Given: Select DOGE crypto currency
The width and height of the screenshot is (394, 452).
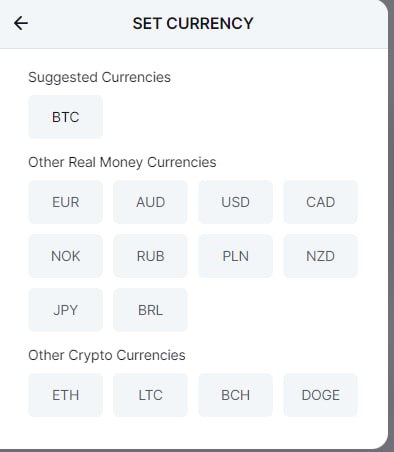Looking at the screenshot, I should point(320,395).
